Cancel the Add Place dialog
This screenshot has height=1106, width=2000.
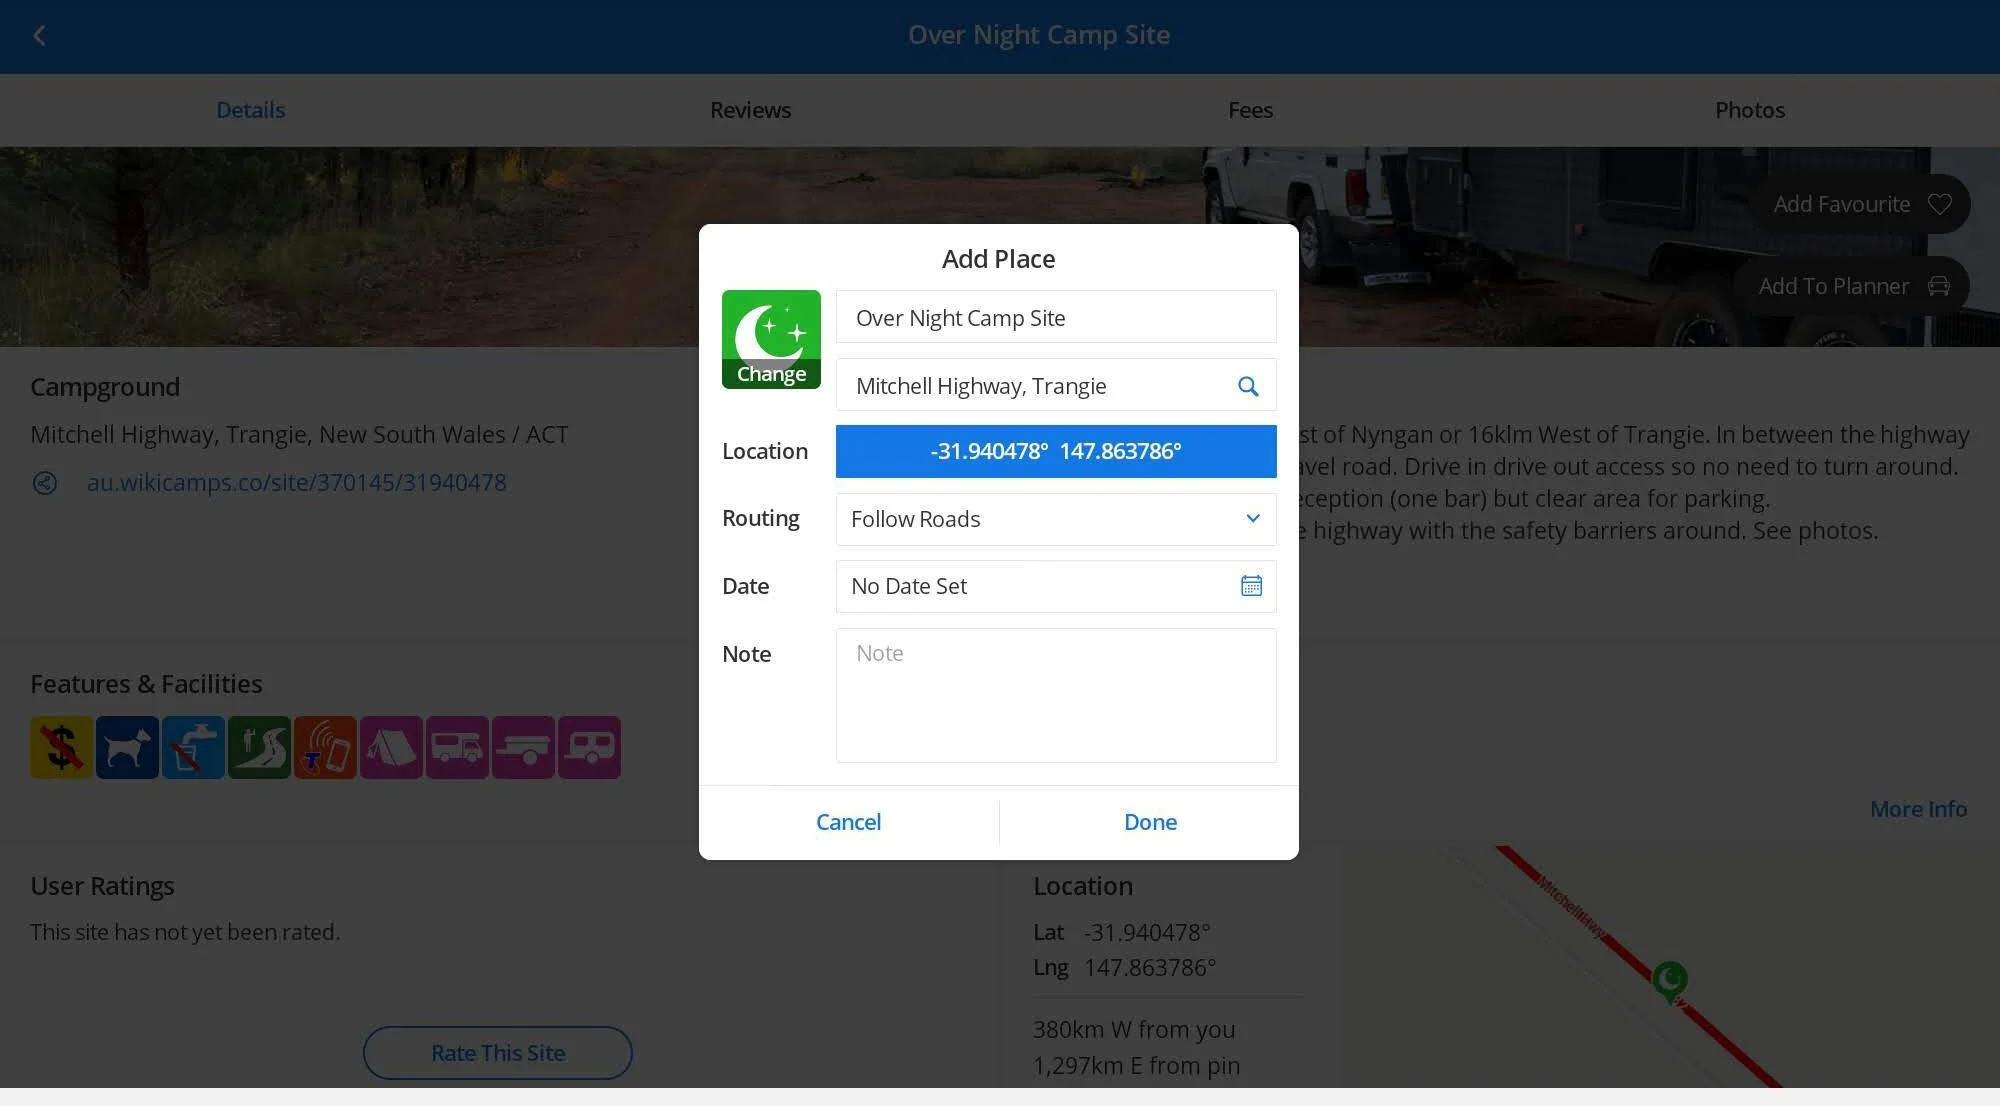tap(848, 822)
